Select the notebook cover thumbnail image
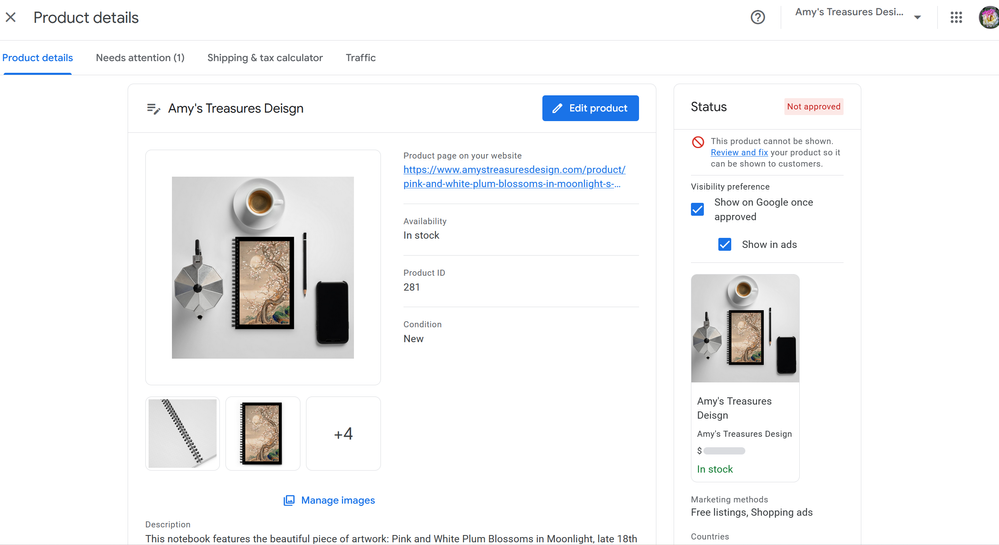This screenshot has width=999, height=545. (x=263, y=434)
